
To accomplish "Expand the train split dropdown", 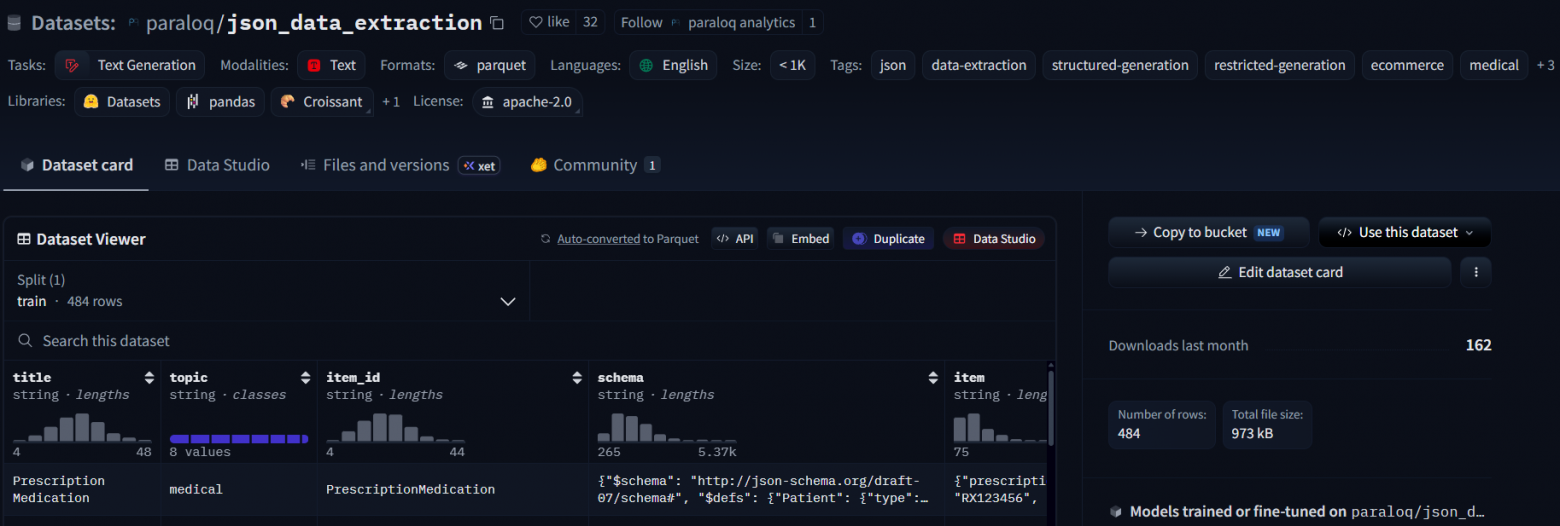I will tap(267, 290).
